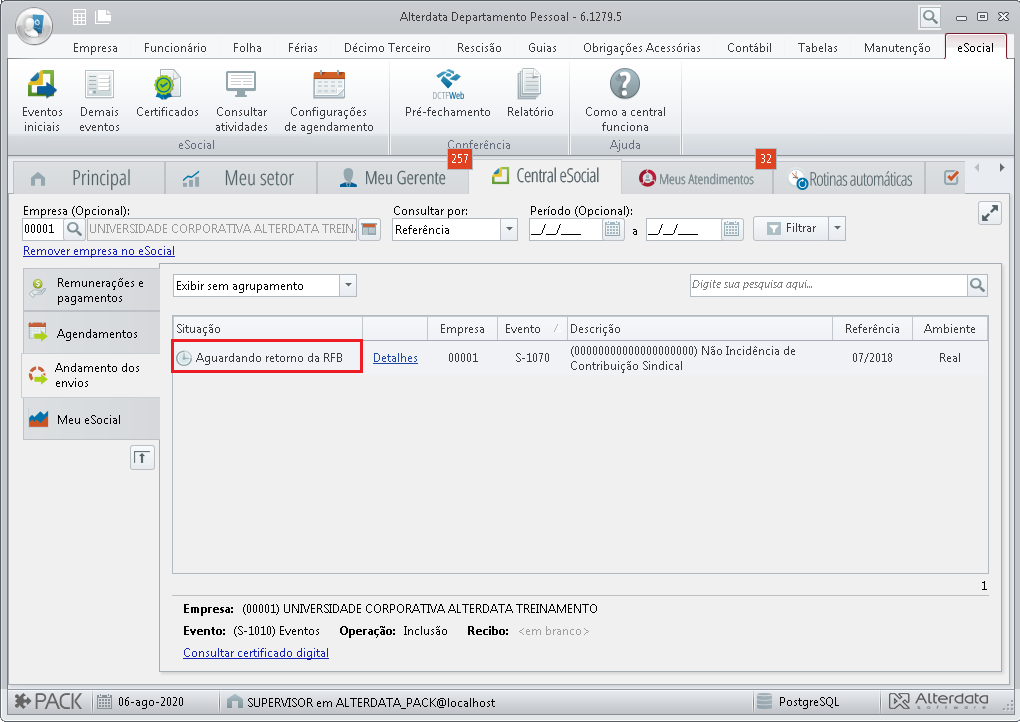Open Meu eSocial side section

[x=91, y=419]
